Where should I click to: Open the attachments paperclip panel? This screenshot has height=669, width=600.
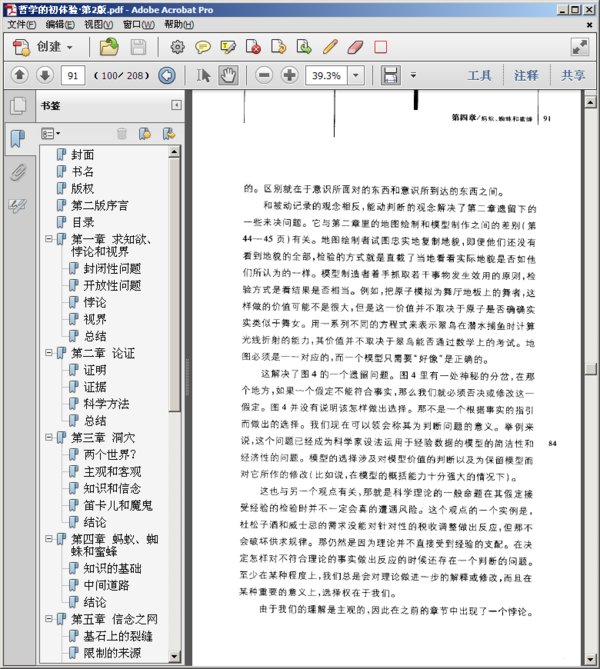[x=18, y=172]
